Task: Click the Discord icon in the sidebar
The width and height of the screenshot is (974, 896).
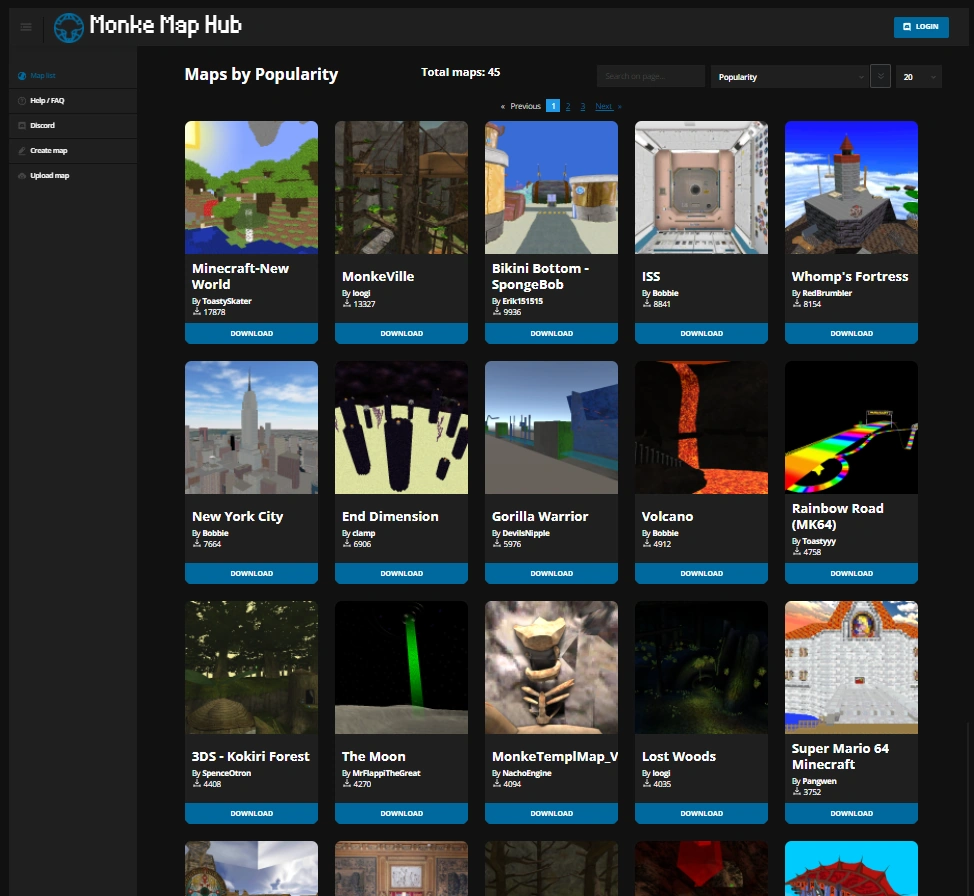Action: (x=21, y=125)
